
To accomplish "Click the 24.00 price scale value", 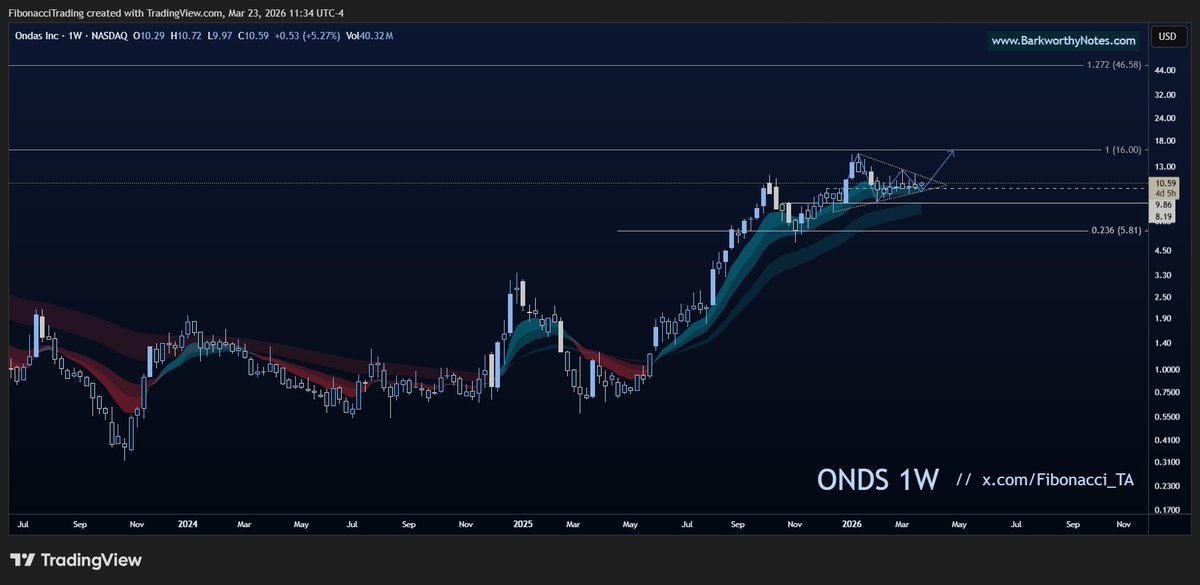I will (1165, 118).
